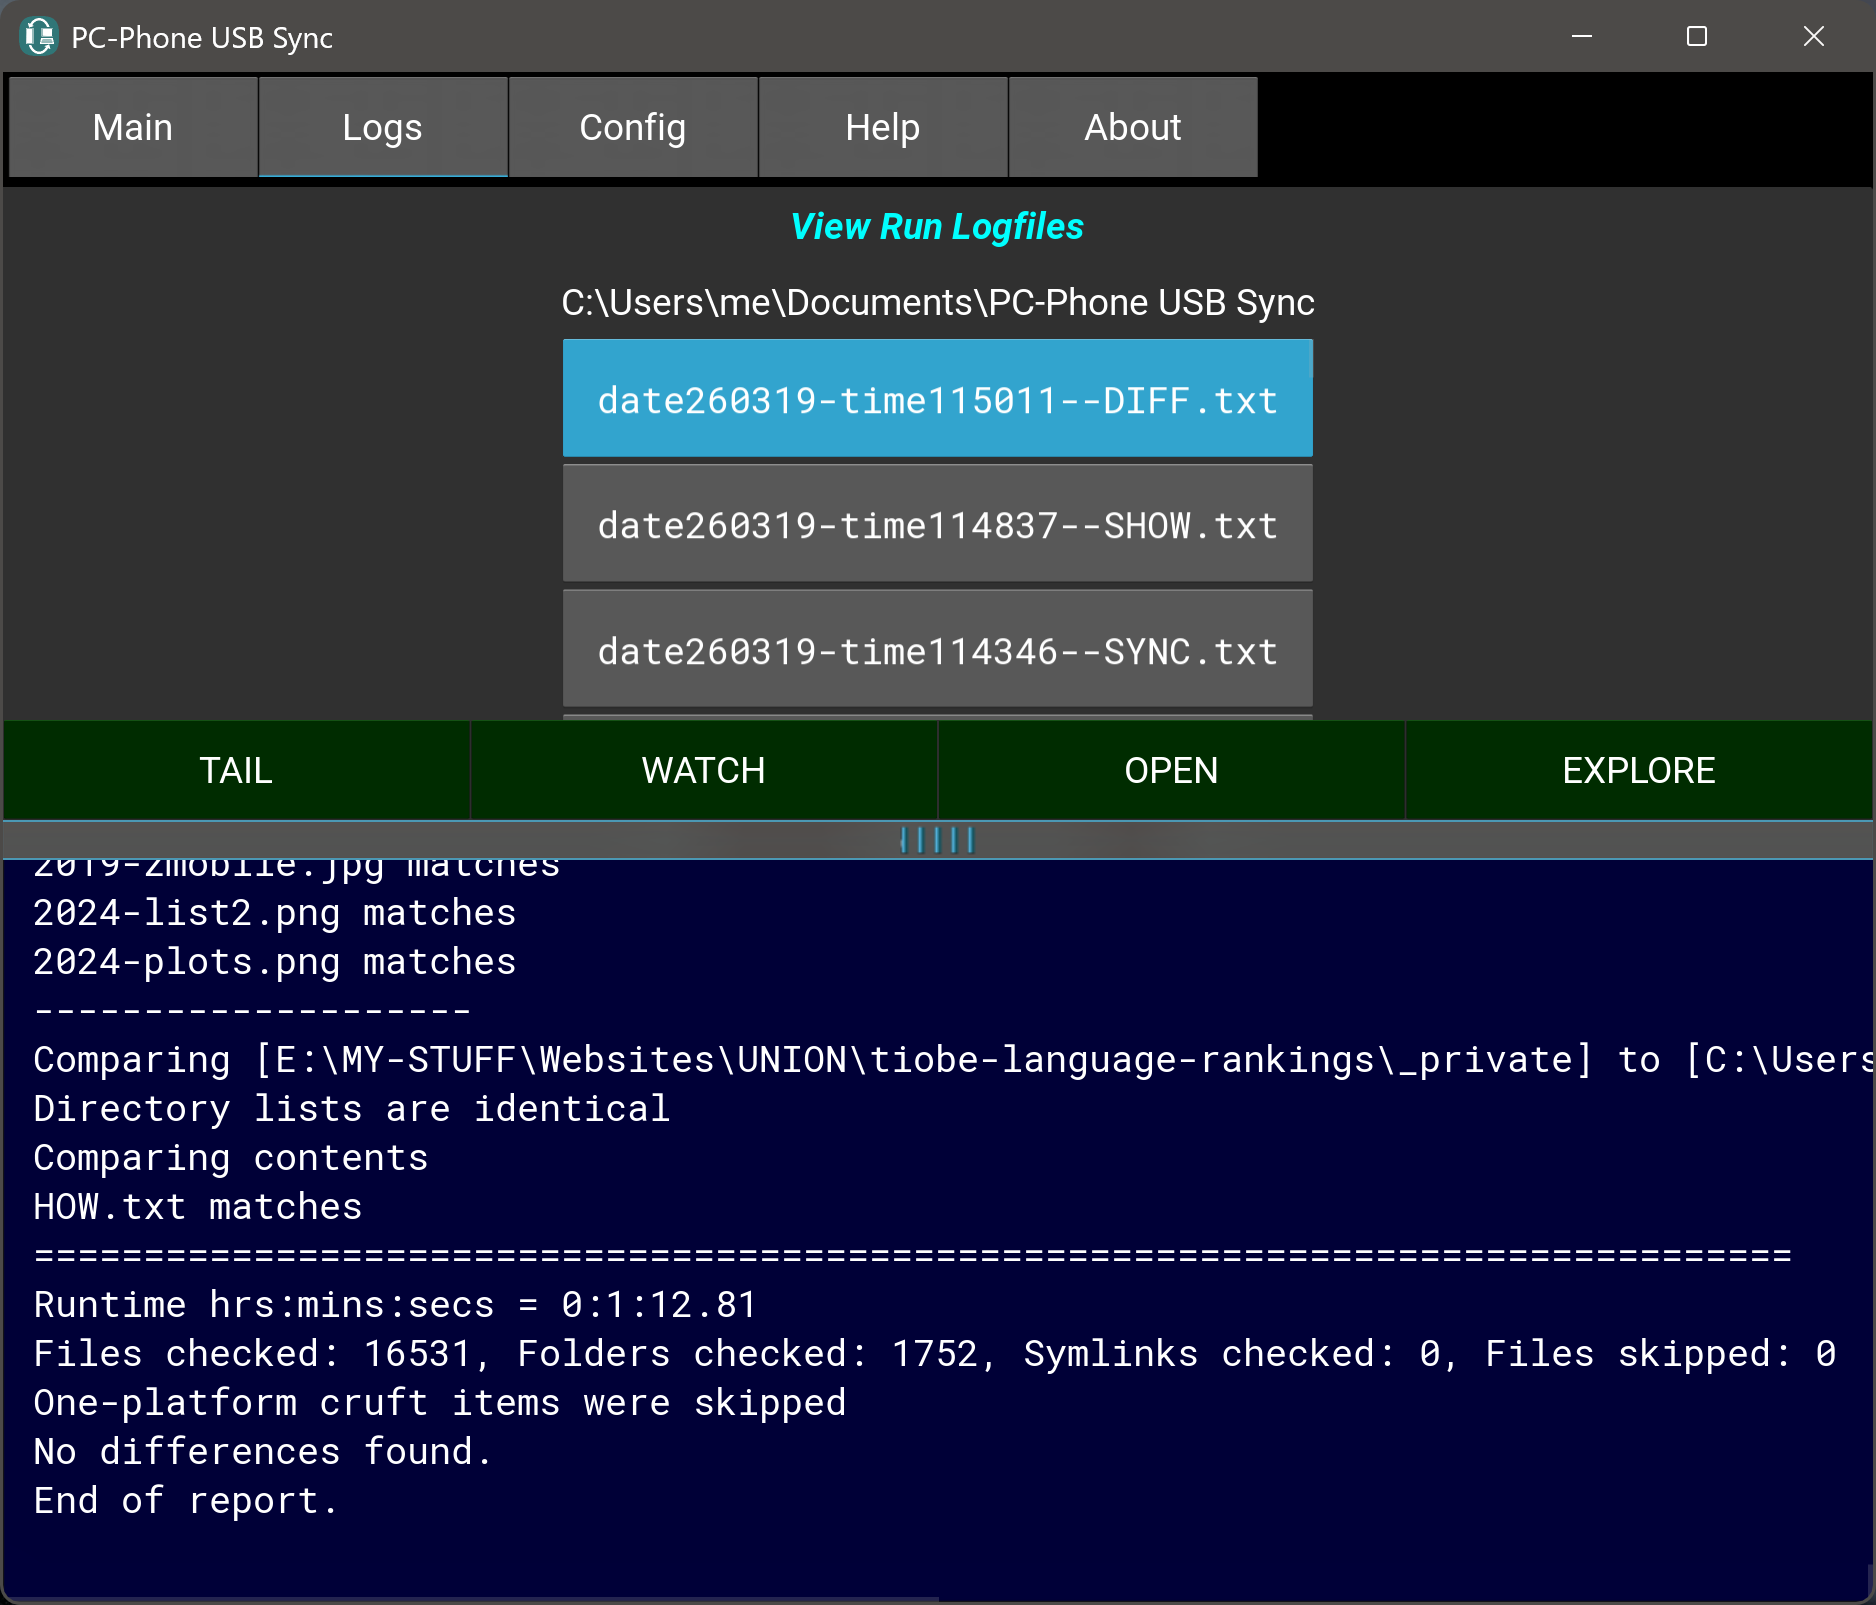Click the 'Runtime hrs:mins:secs' line in log output

click(395, 1304)
